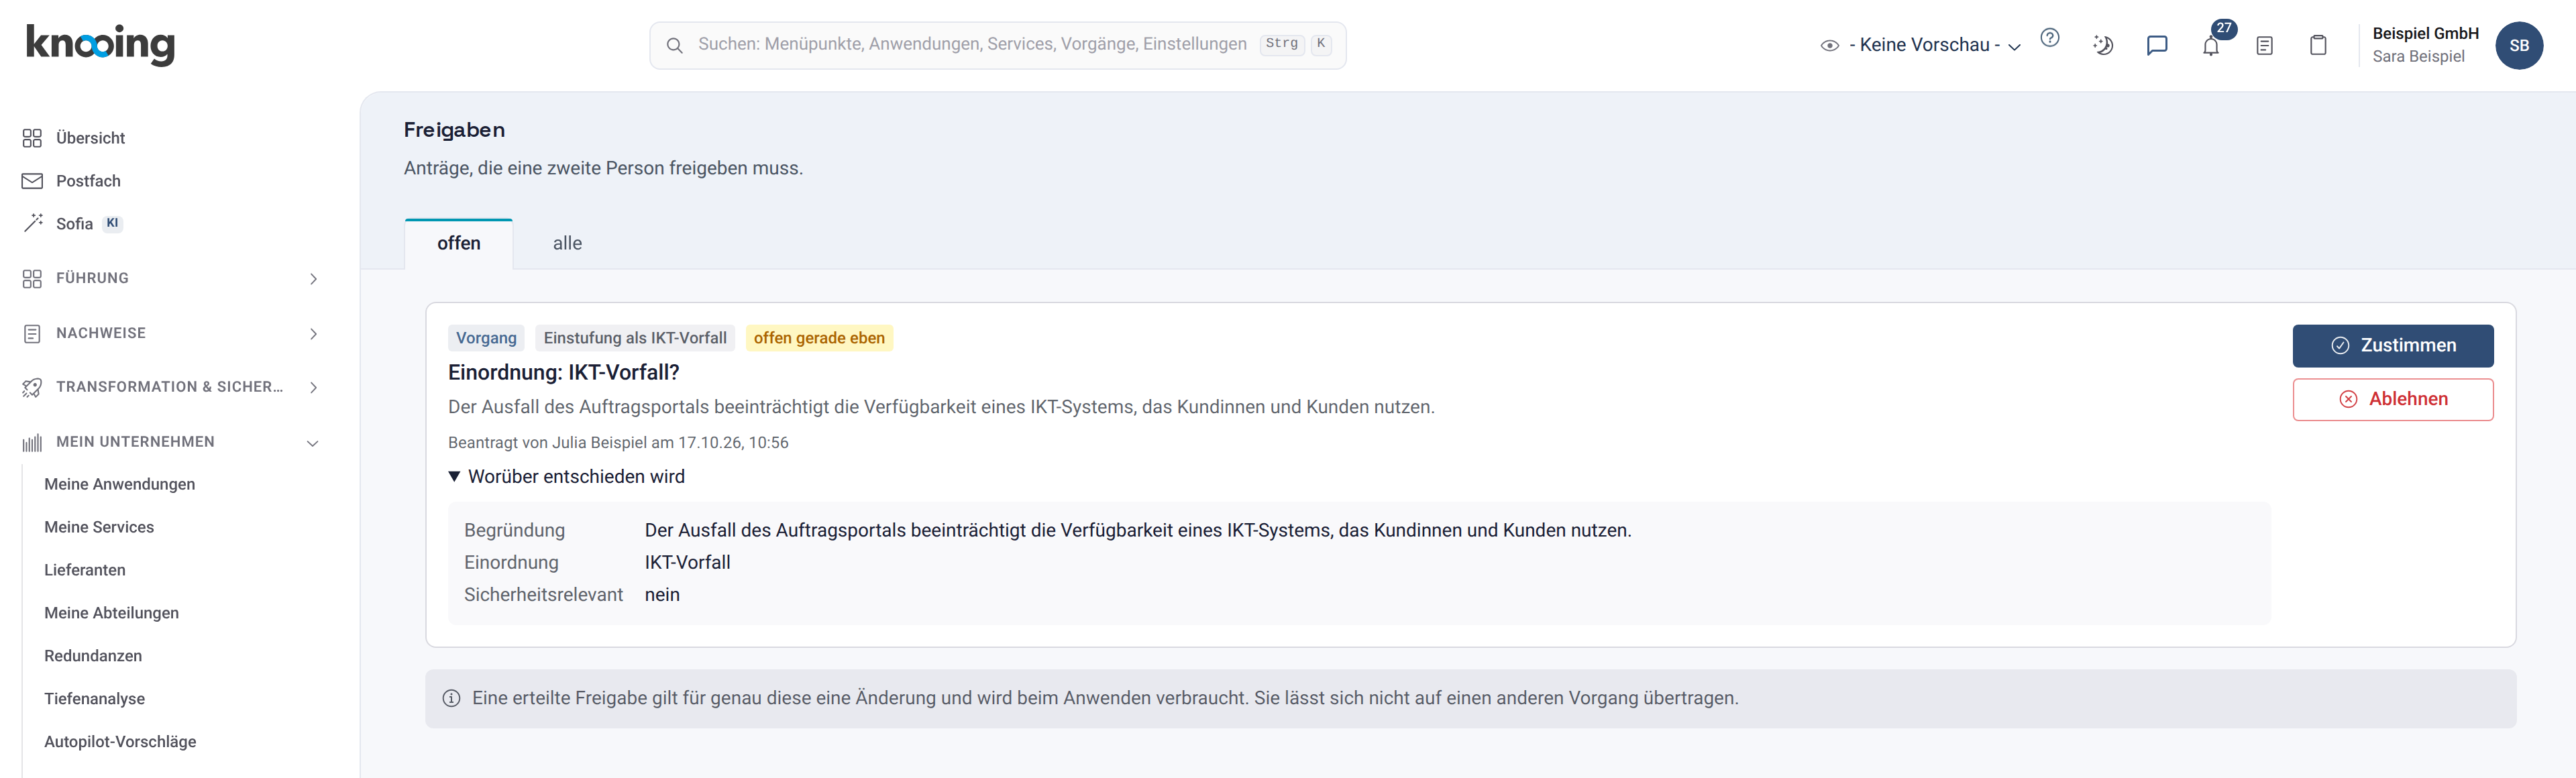Open the Keine Vorschau preview dropdown

pyautogui.click(x=1921, y=45)
